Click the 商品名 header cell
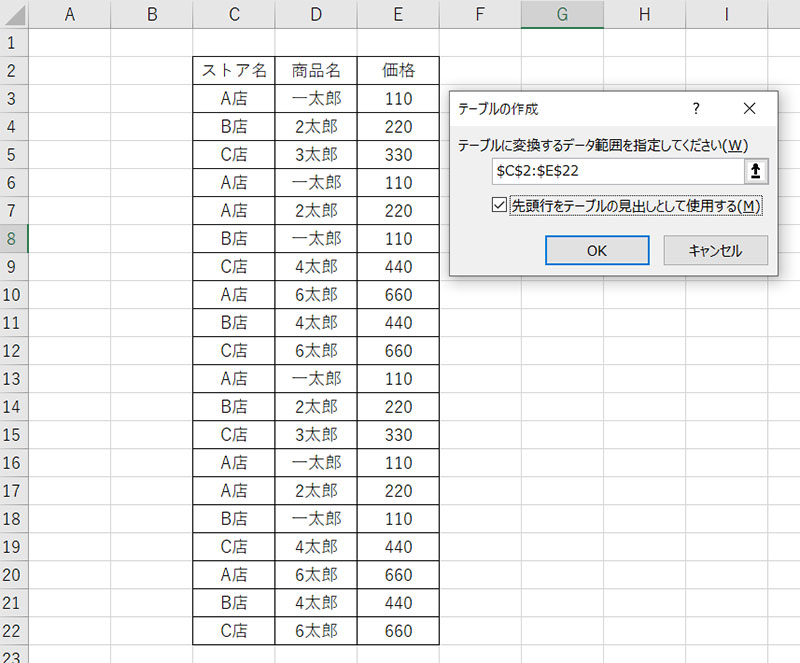This screenshot has width=800, height=663. [316, 71]
